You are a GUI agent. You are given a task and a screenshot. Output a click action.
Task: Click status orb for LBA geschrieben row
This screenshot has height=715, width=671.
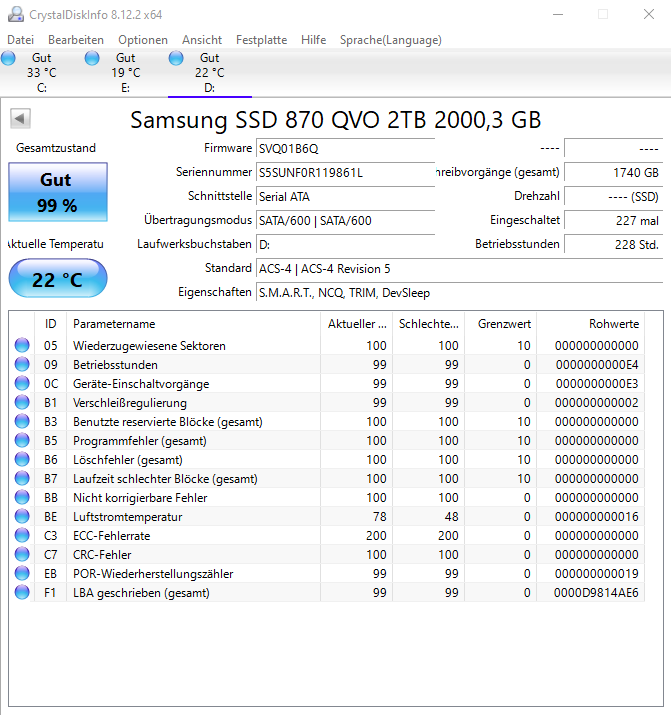[x=22, y=592]
